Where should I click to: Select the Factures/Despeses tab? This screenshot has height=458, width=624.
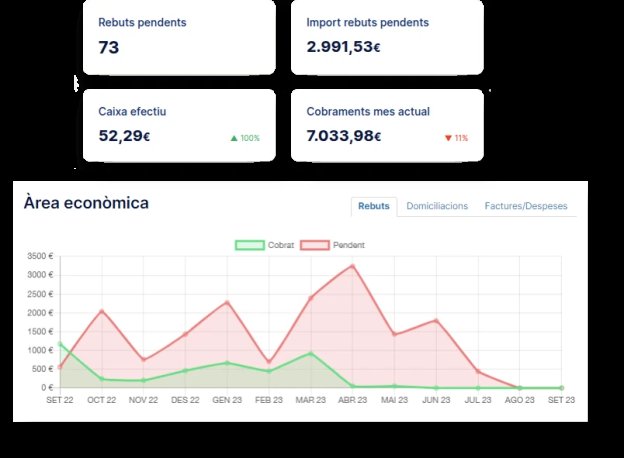coord(526,206)
